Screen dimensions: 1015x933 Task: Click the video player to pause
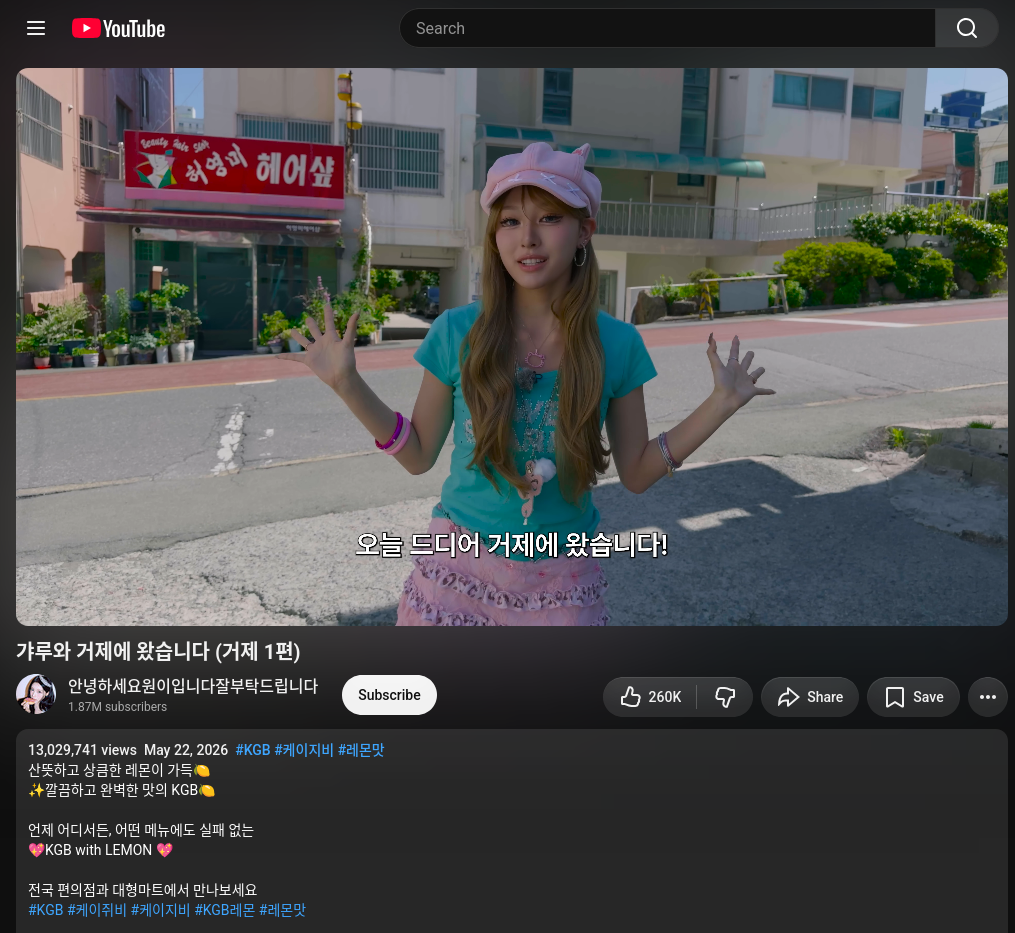pos(511,346)
